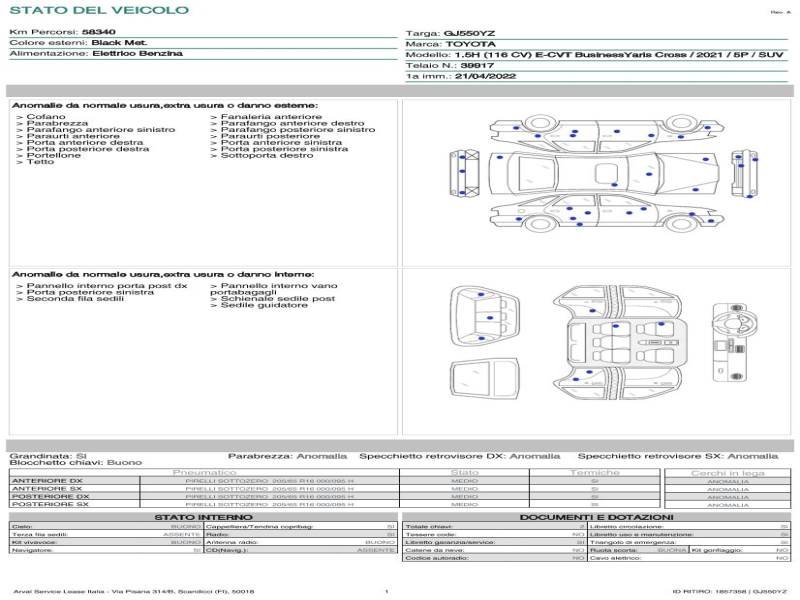The height and width of the screenshot is (600, 800).
Task: Click the narrow car diagram beside the exterior top view's bonnet end
Action: (744, 174)
